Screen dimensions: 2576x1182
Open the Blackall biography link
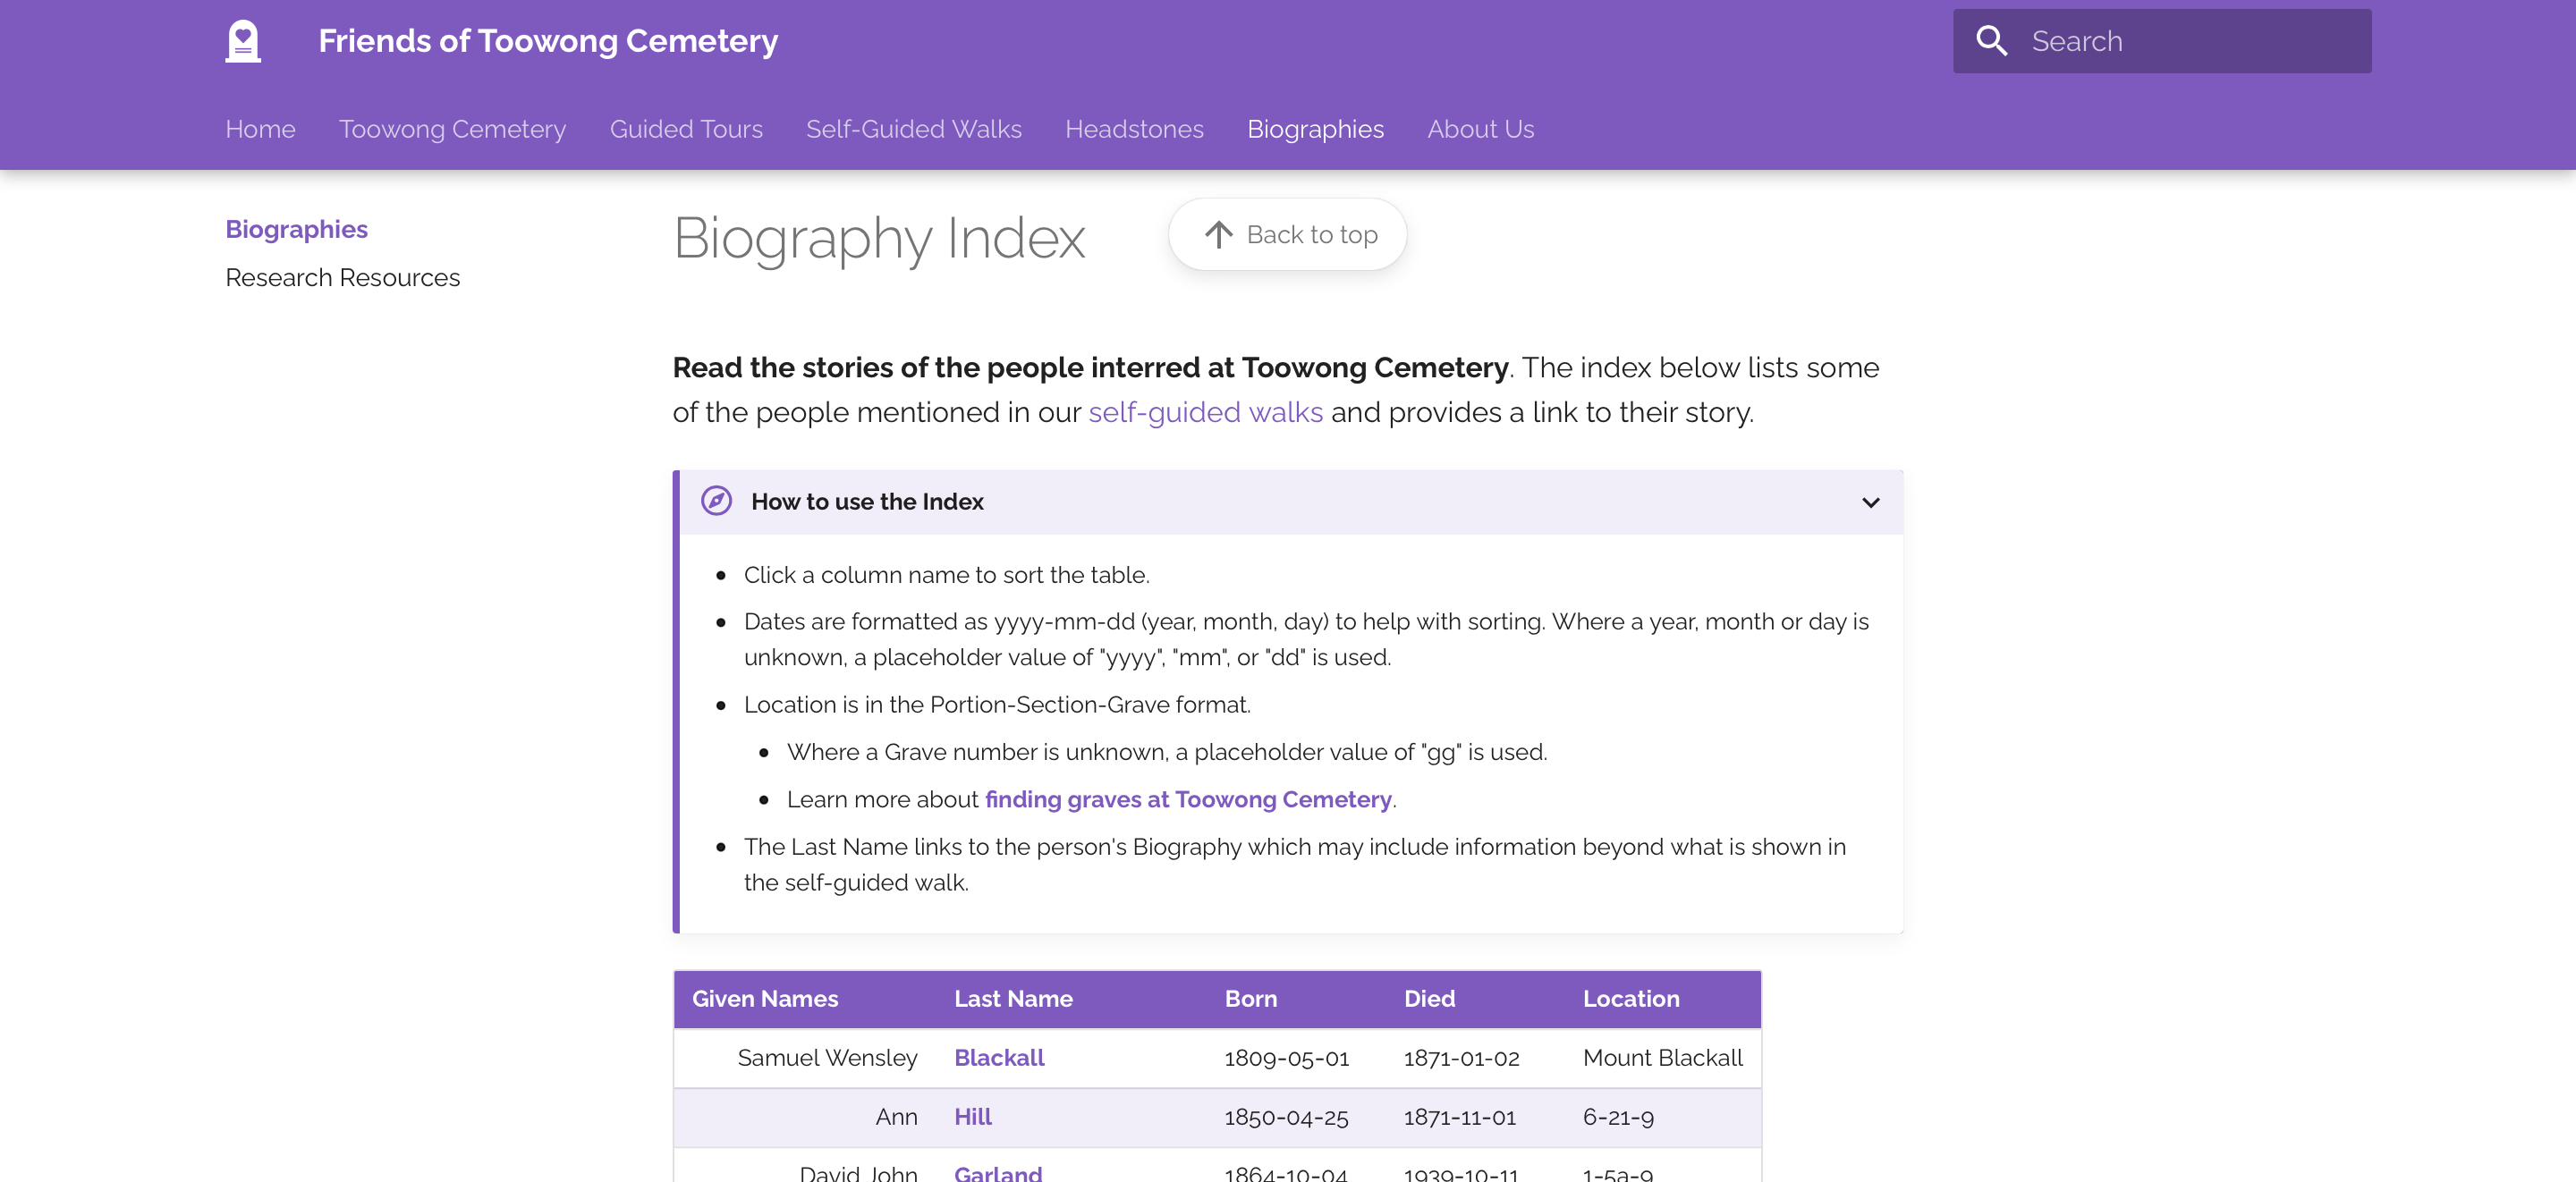(999, 1058)
